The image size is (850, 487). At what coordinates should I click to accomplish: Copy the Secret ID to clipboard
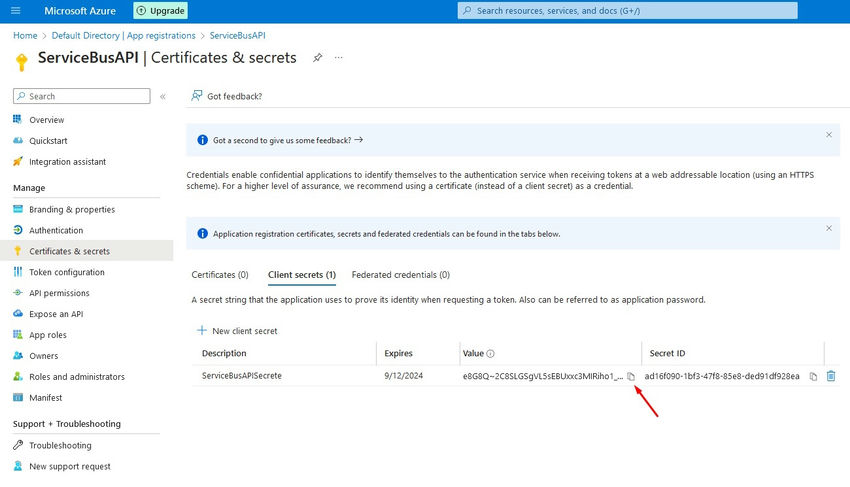point(813,376)
